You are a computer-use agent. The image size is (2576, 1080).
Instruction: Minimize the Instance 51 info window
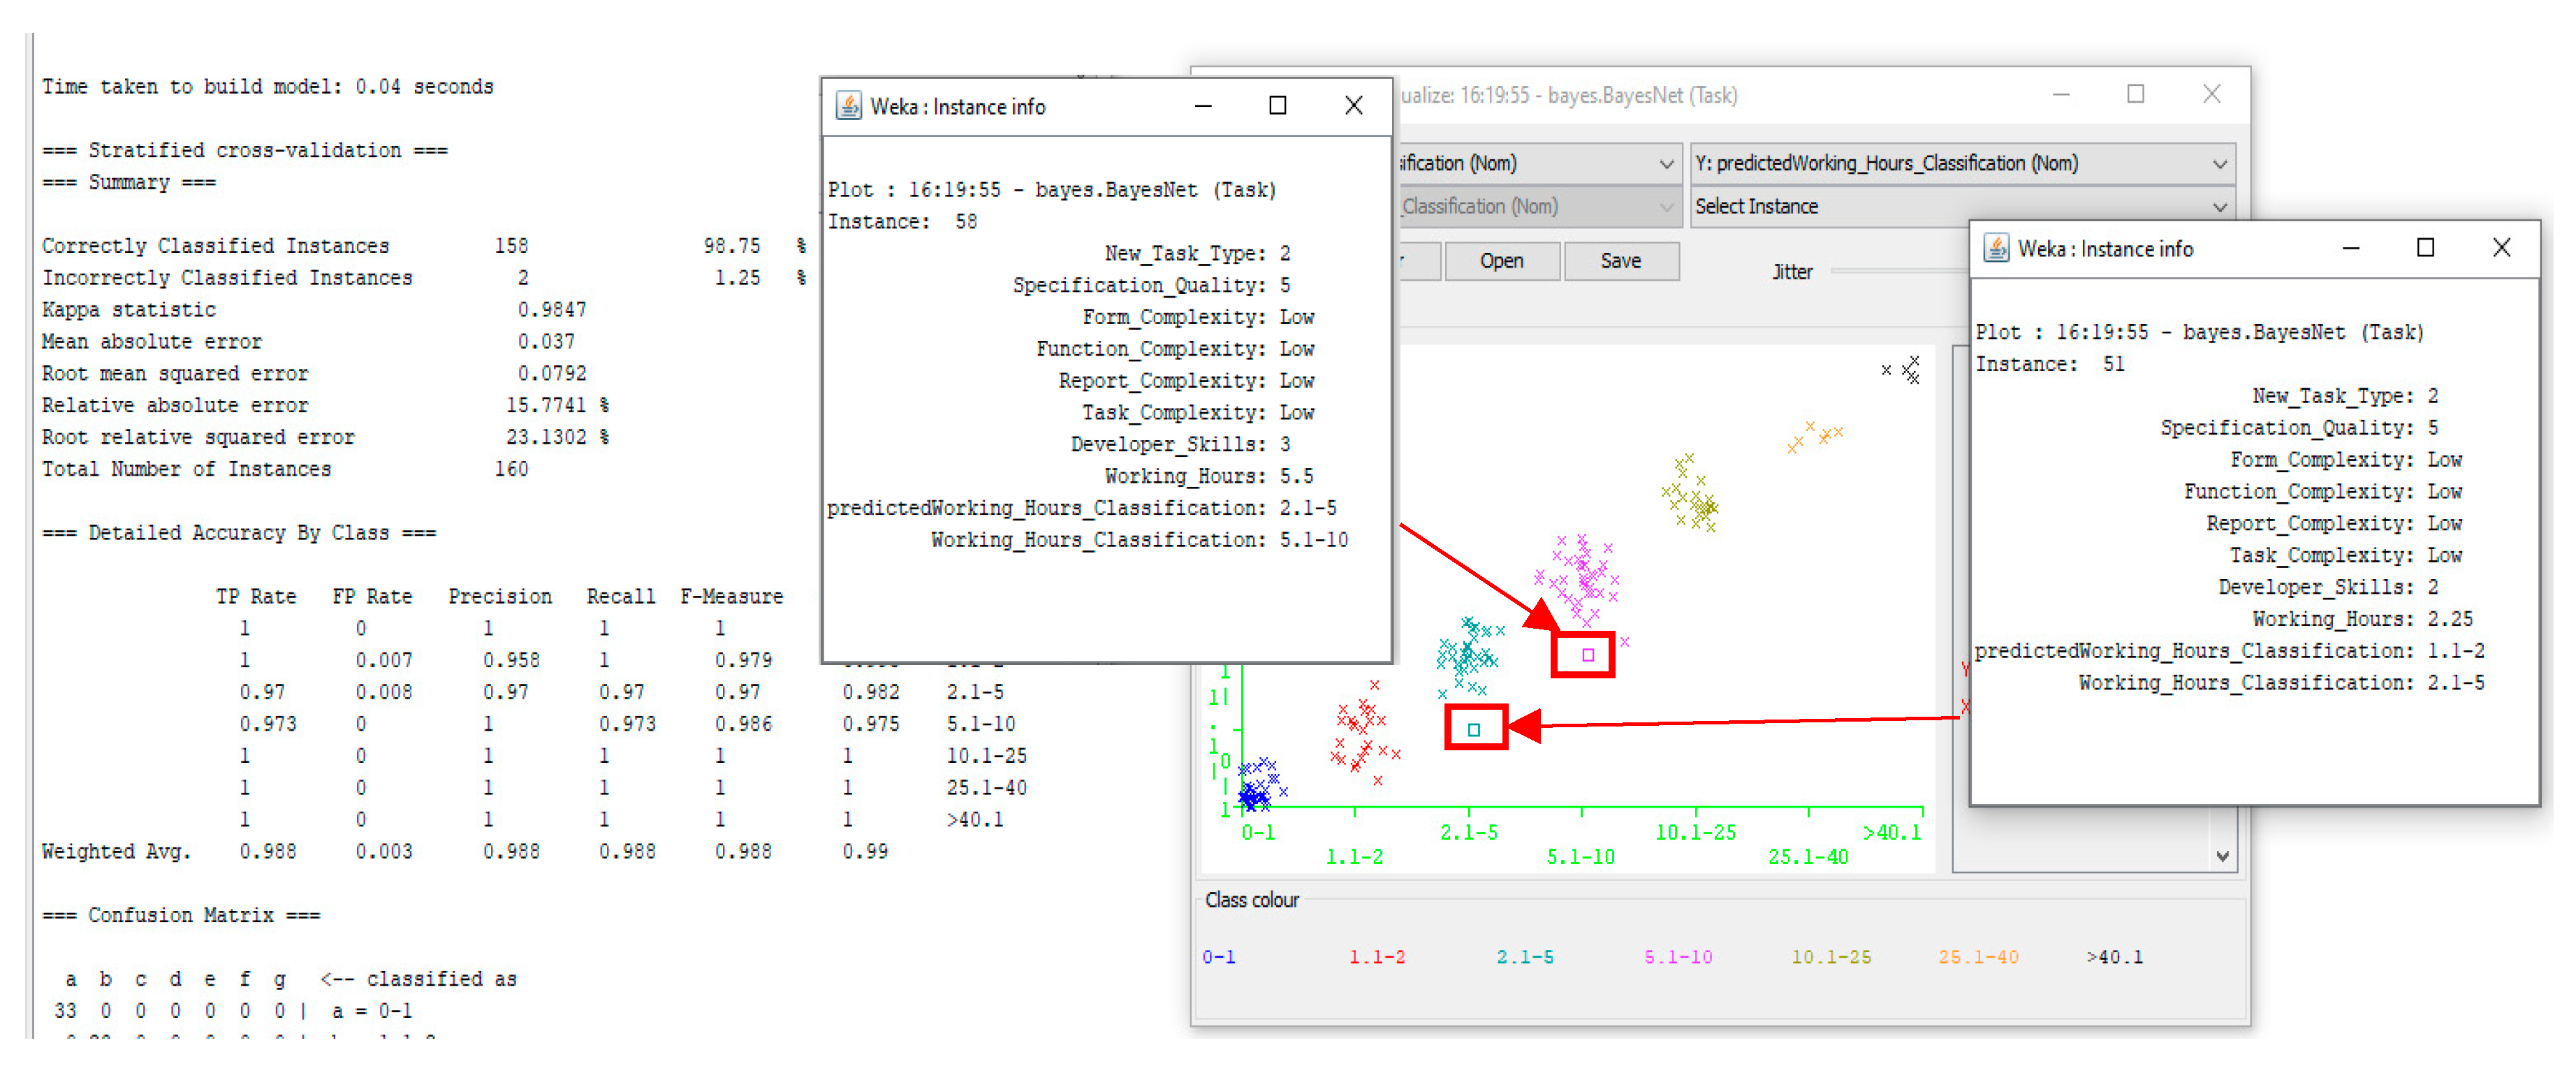pyautogui.click(x=2350, y=248)
